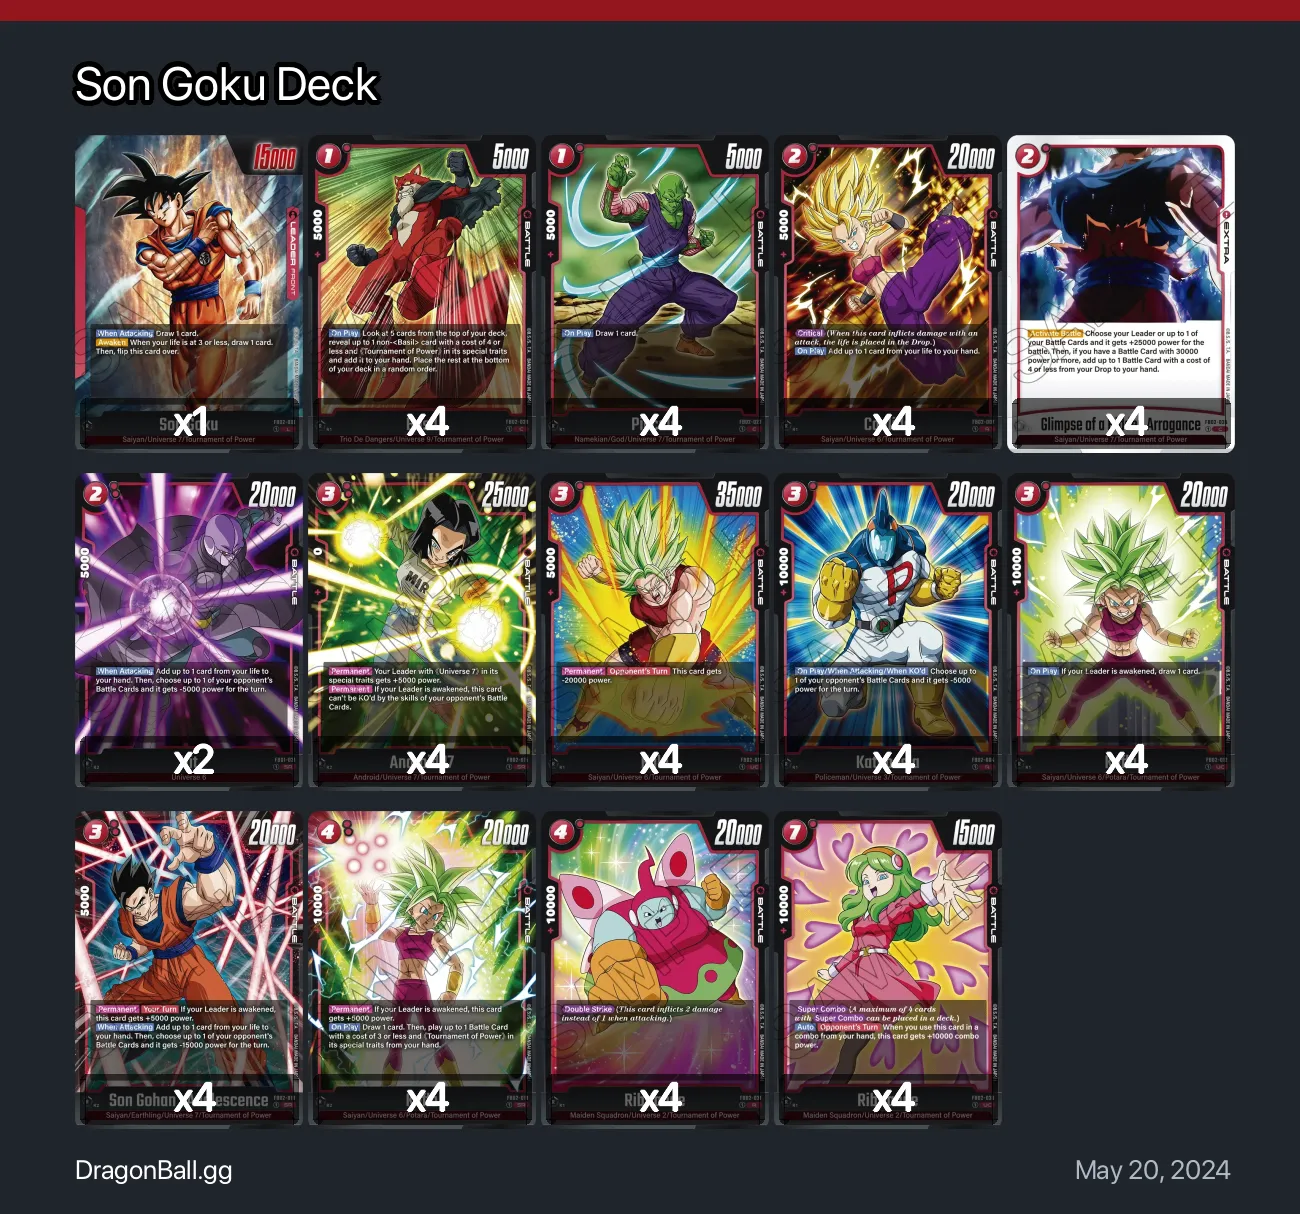Visit the DragonBall.gg site link
This screenshot has height=1214, width=1300.
[x=154, y=1171]
